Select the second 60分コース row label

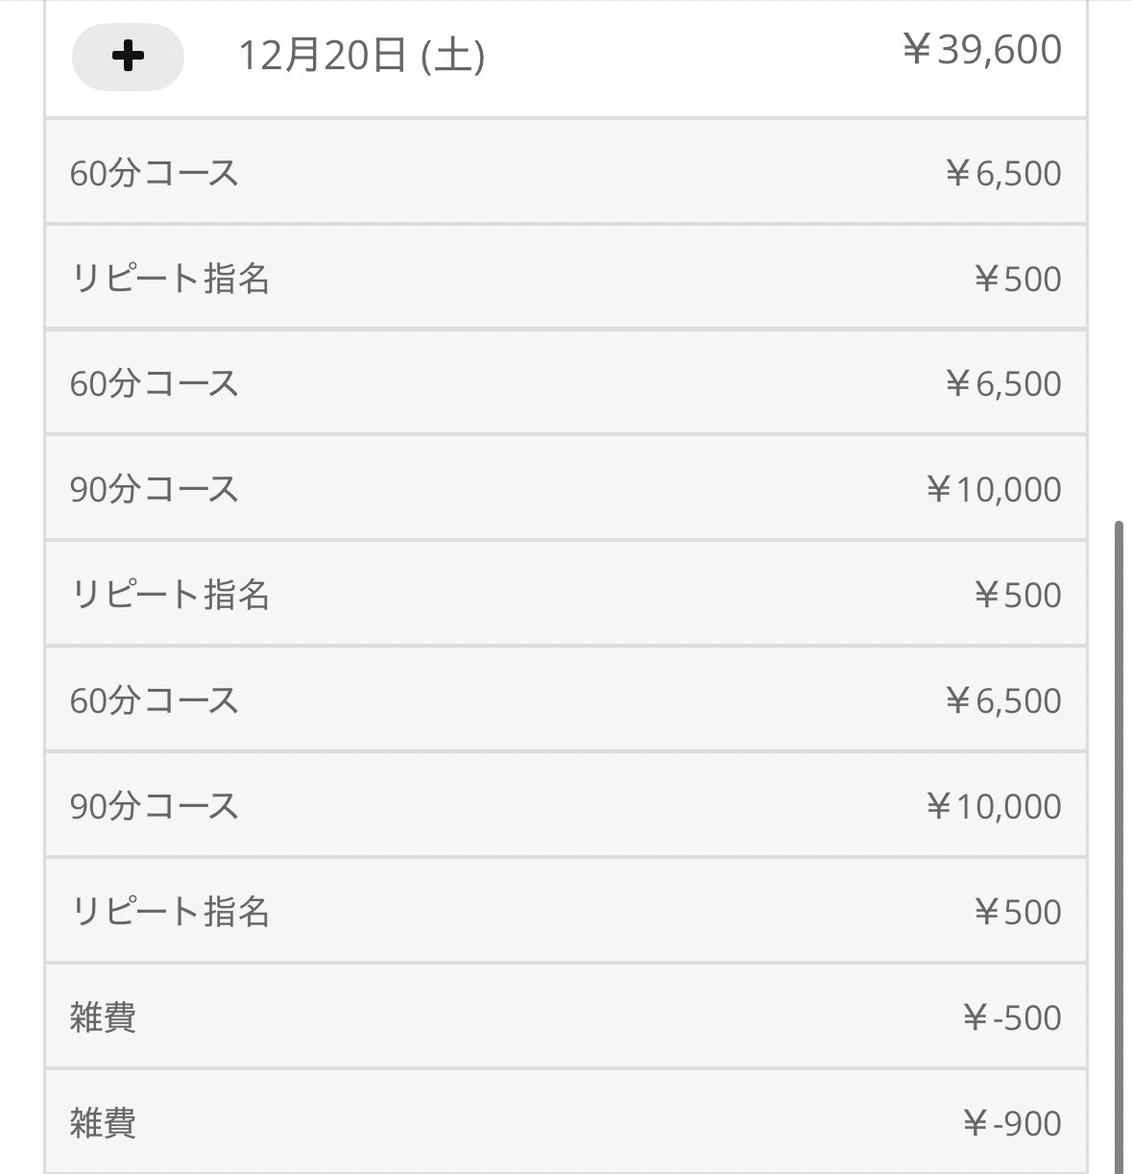click(154, 384)
